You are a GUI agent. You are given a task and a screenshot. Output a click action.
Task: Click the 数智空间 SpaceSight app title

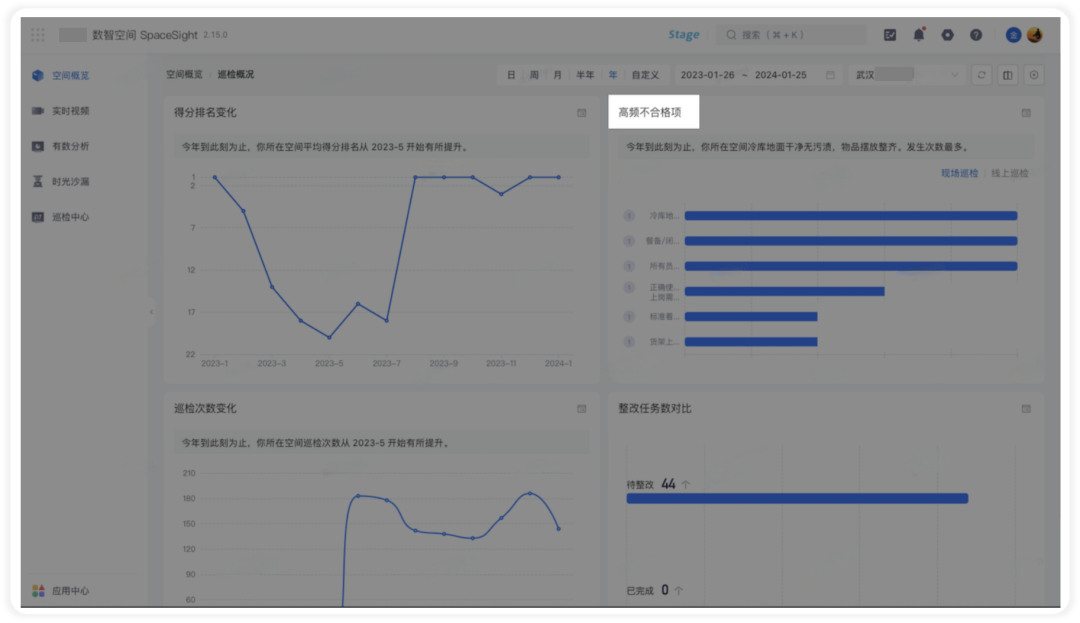click(x=145, y=34)
